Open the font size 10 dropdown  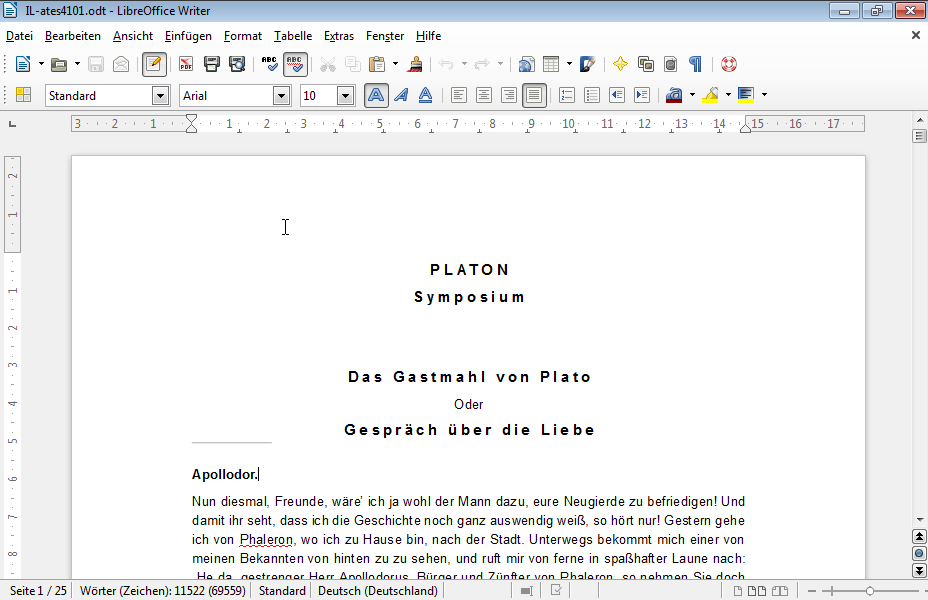point(346,95)
